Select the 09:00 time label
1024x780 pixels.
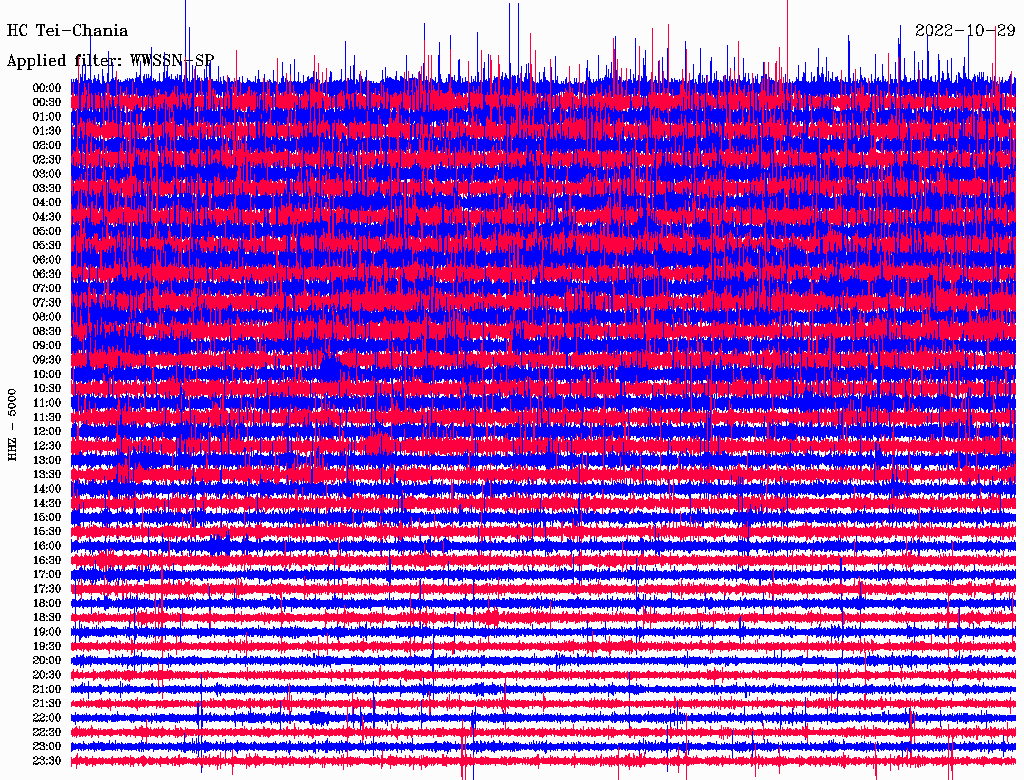tap(47, 346)
